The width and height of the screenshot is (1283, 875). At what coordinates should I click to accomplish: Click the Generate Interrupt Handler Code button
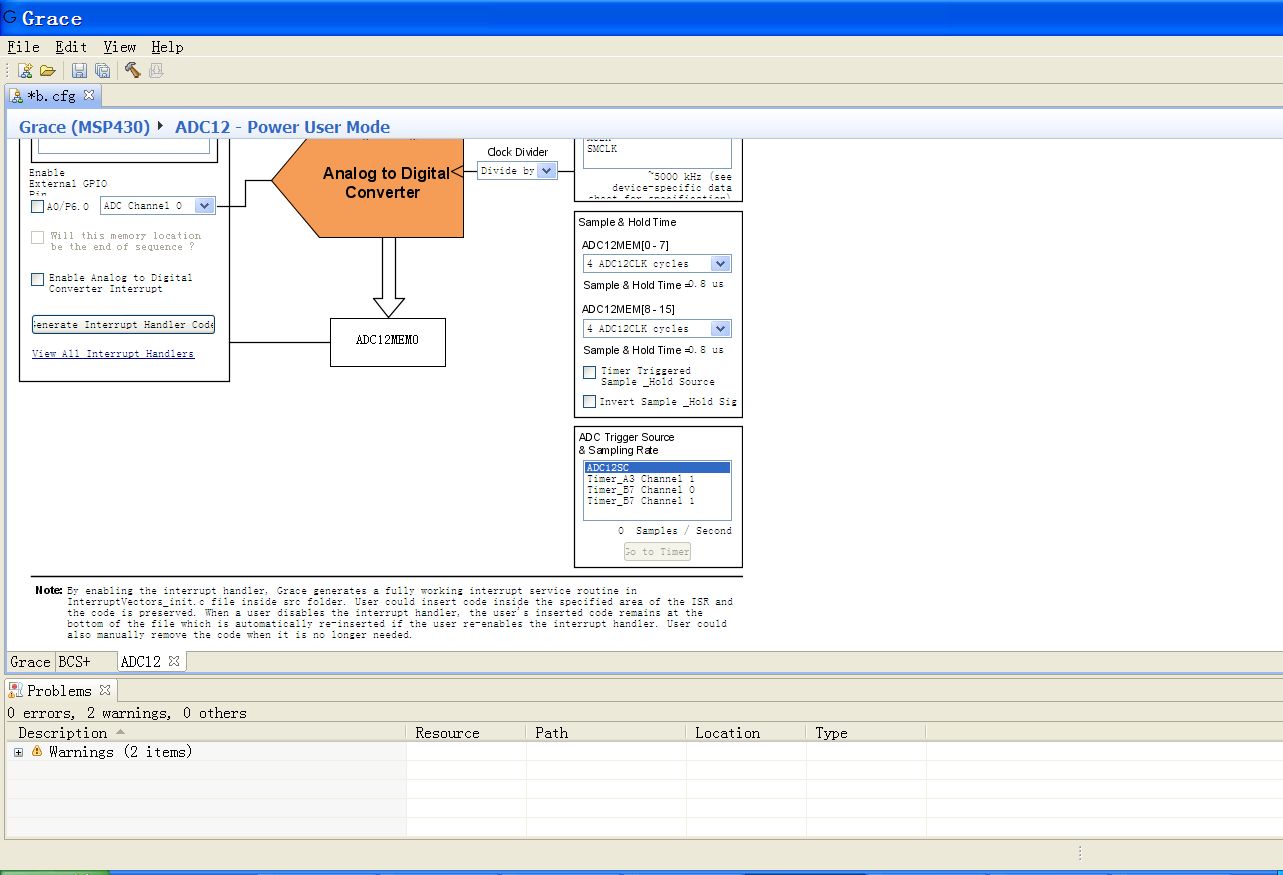coord(123,325)
